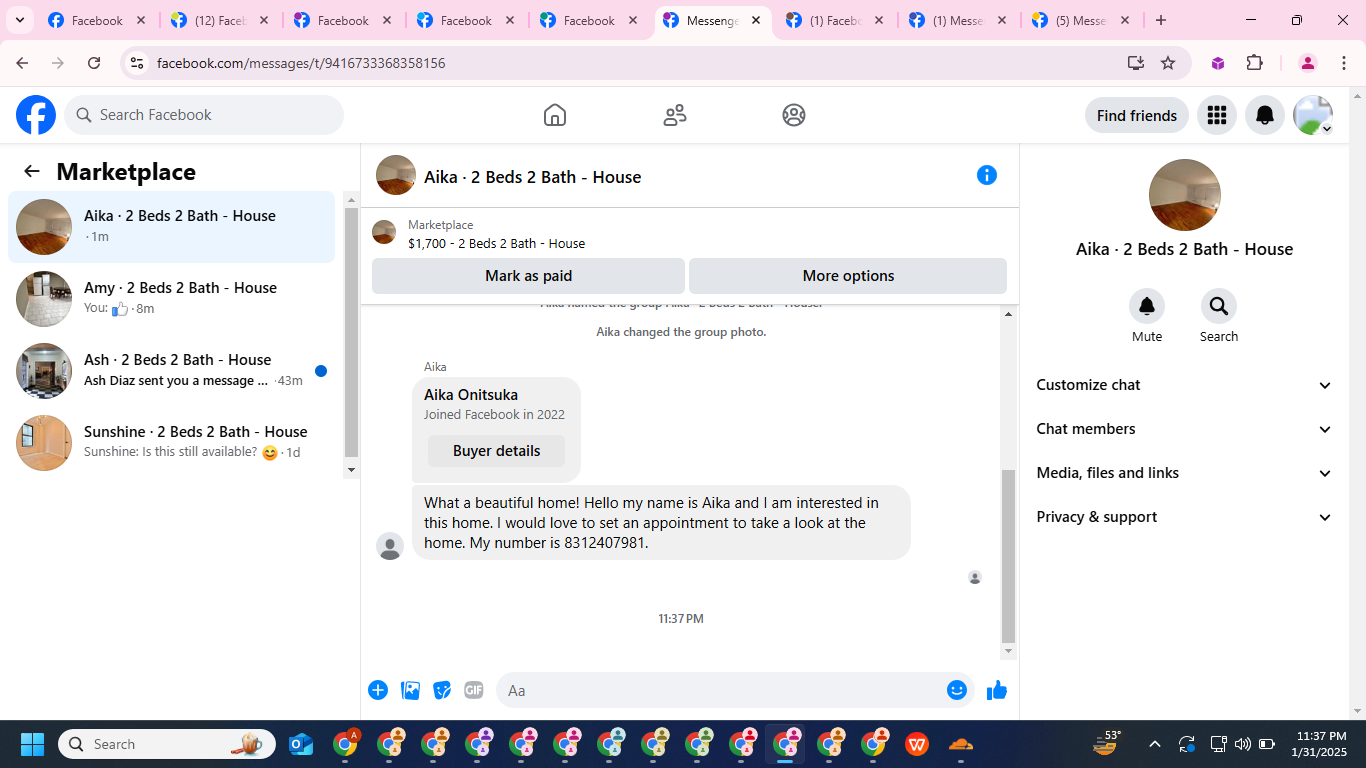1366x768 pixels.
Task: Open the Amy · 2 Beds 2 Bath conversation
Action: tap(171, 299)
